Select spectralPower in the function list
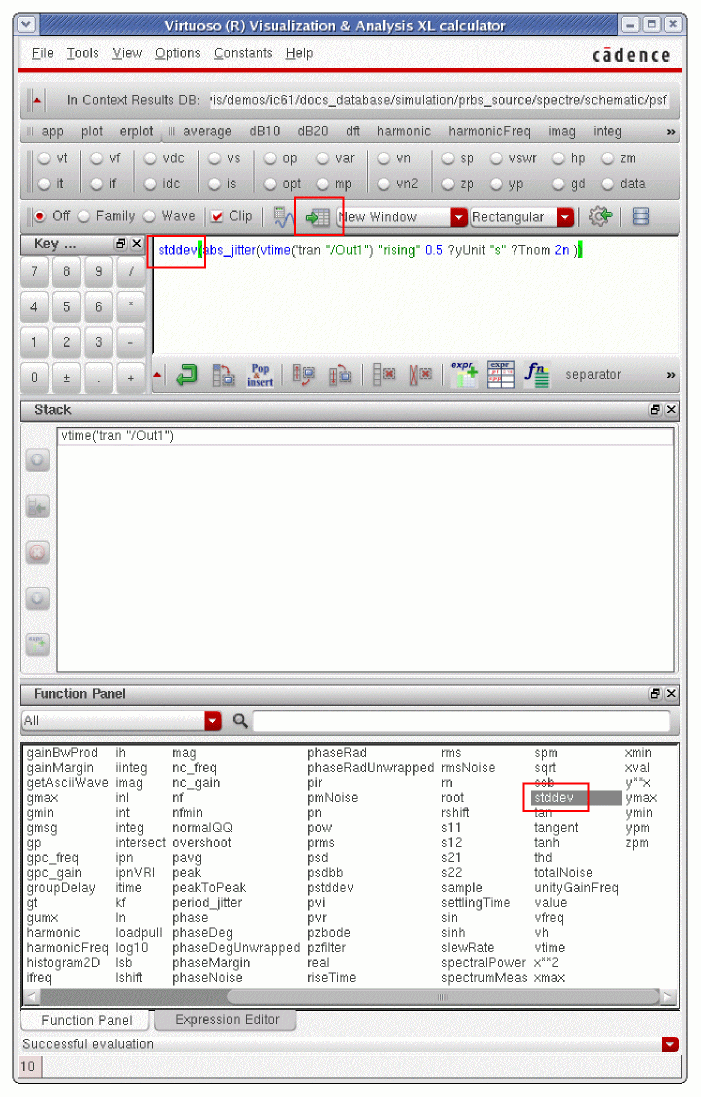701x1097 pixels. click(x=483, y=963)
